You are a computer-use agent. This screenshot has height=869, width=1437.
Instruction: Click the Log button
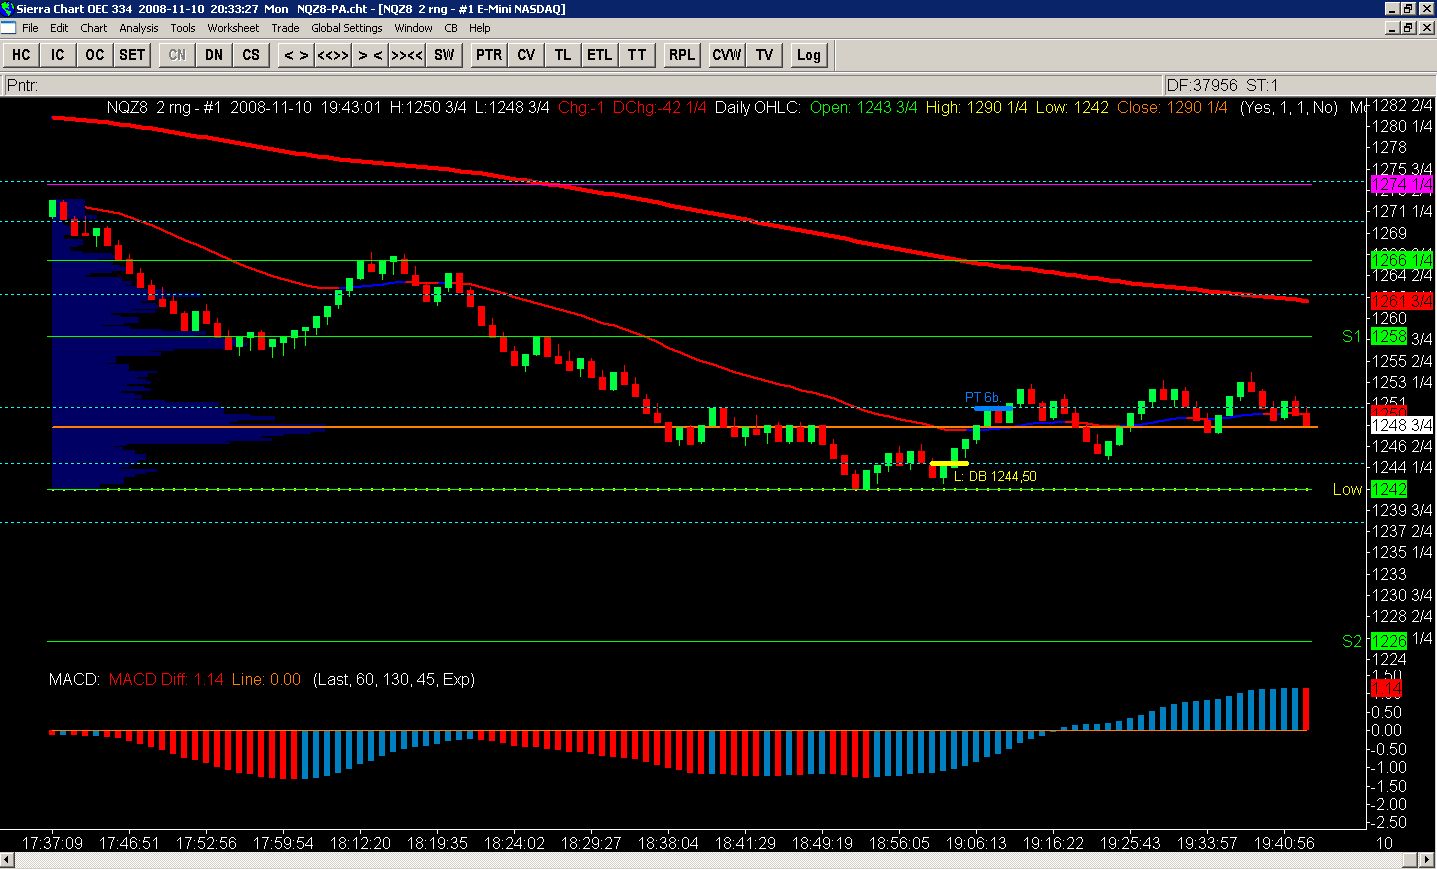coord(808,55)
